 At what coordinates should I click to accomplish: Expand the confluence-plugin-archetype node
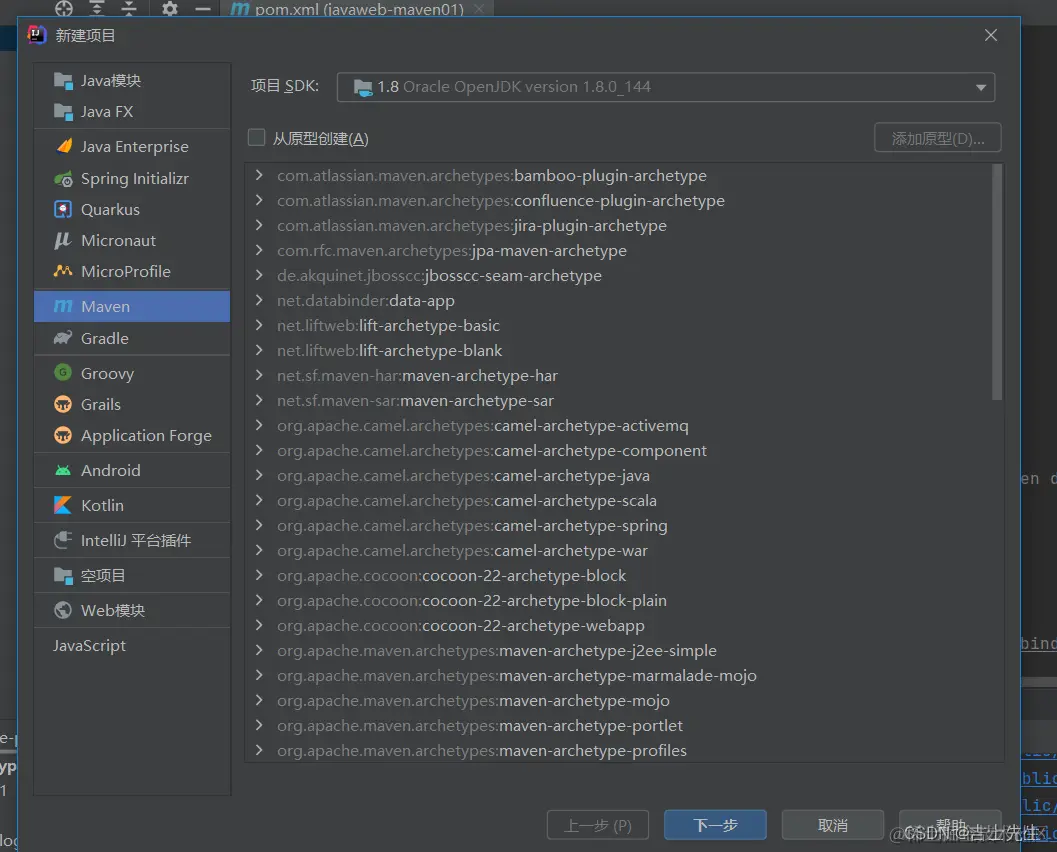click(x=259, y=200)
